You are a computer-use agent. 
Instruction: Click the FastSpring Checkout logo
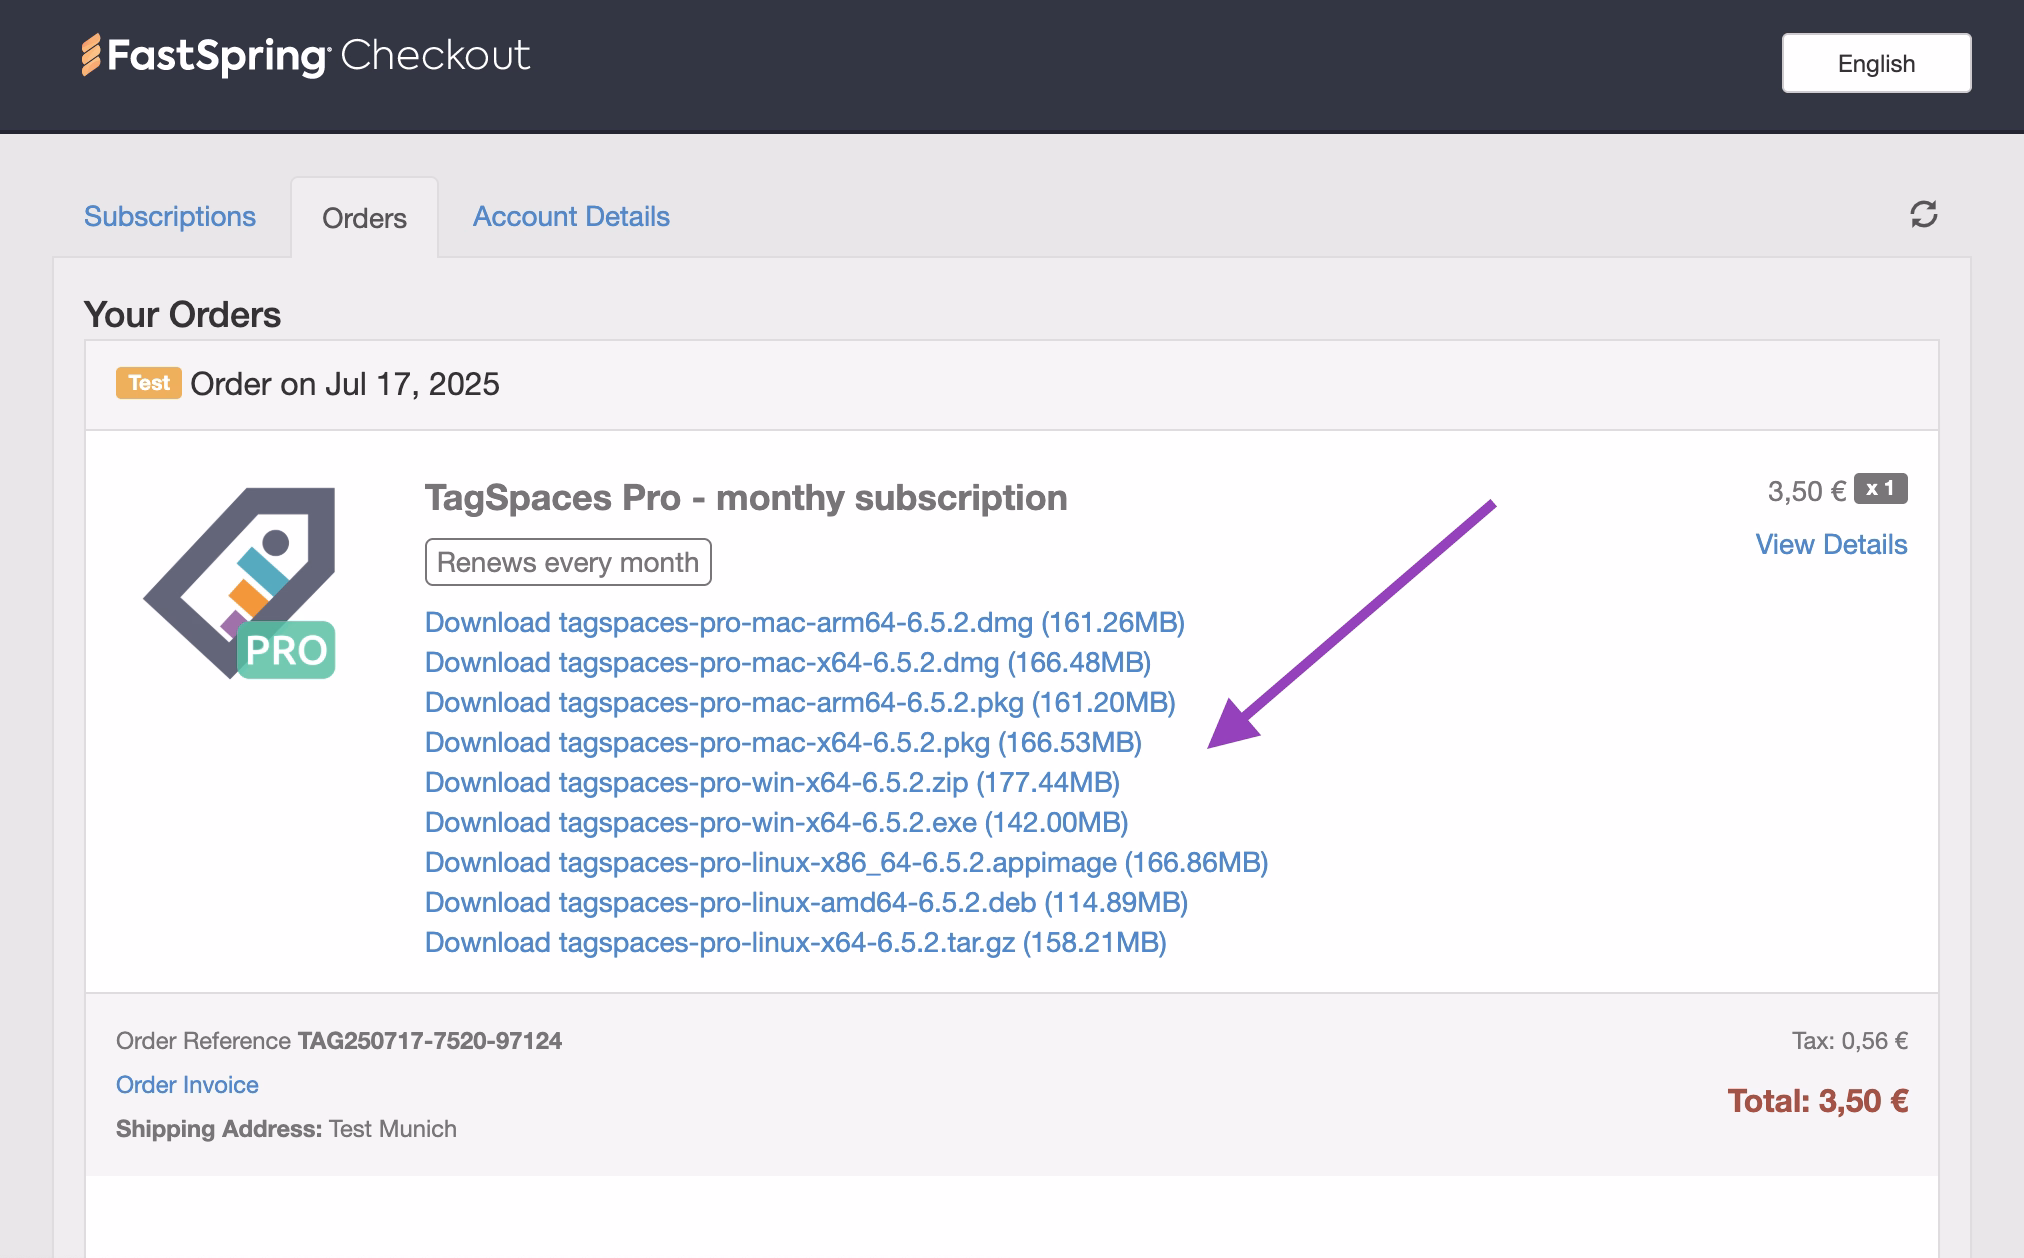[306, 56]
